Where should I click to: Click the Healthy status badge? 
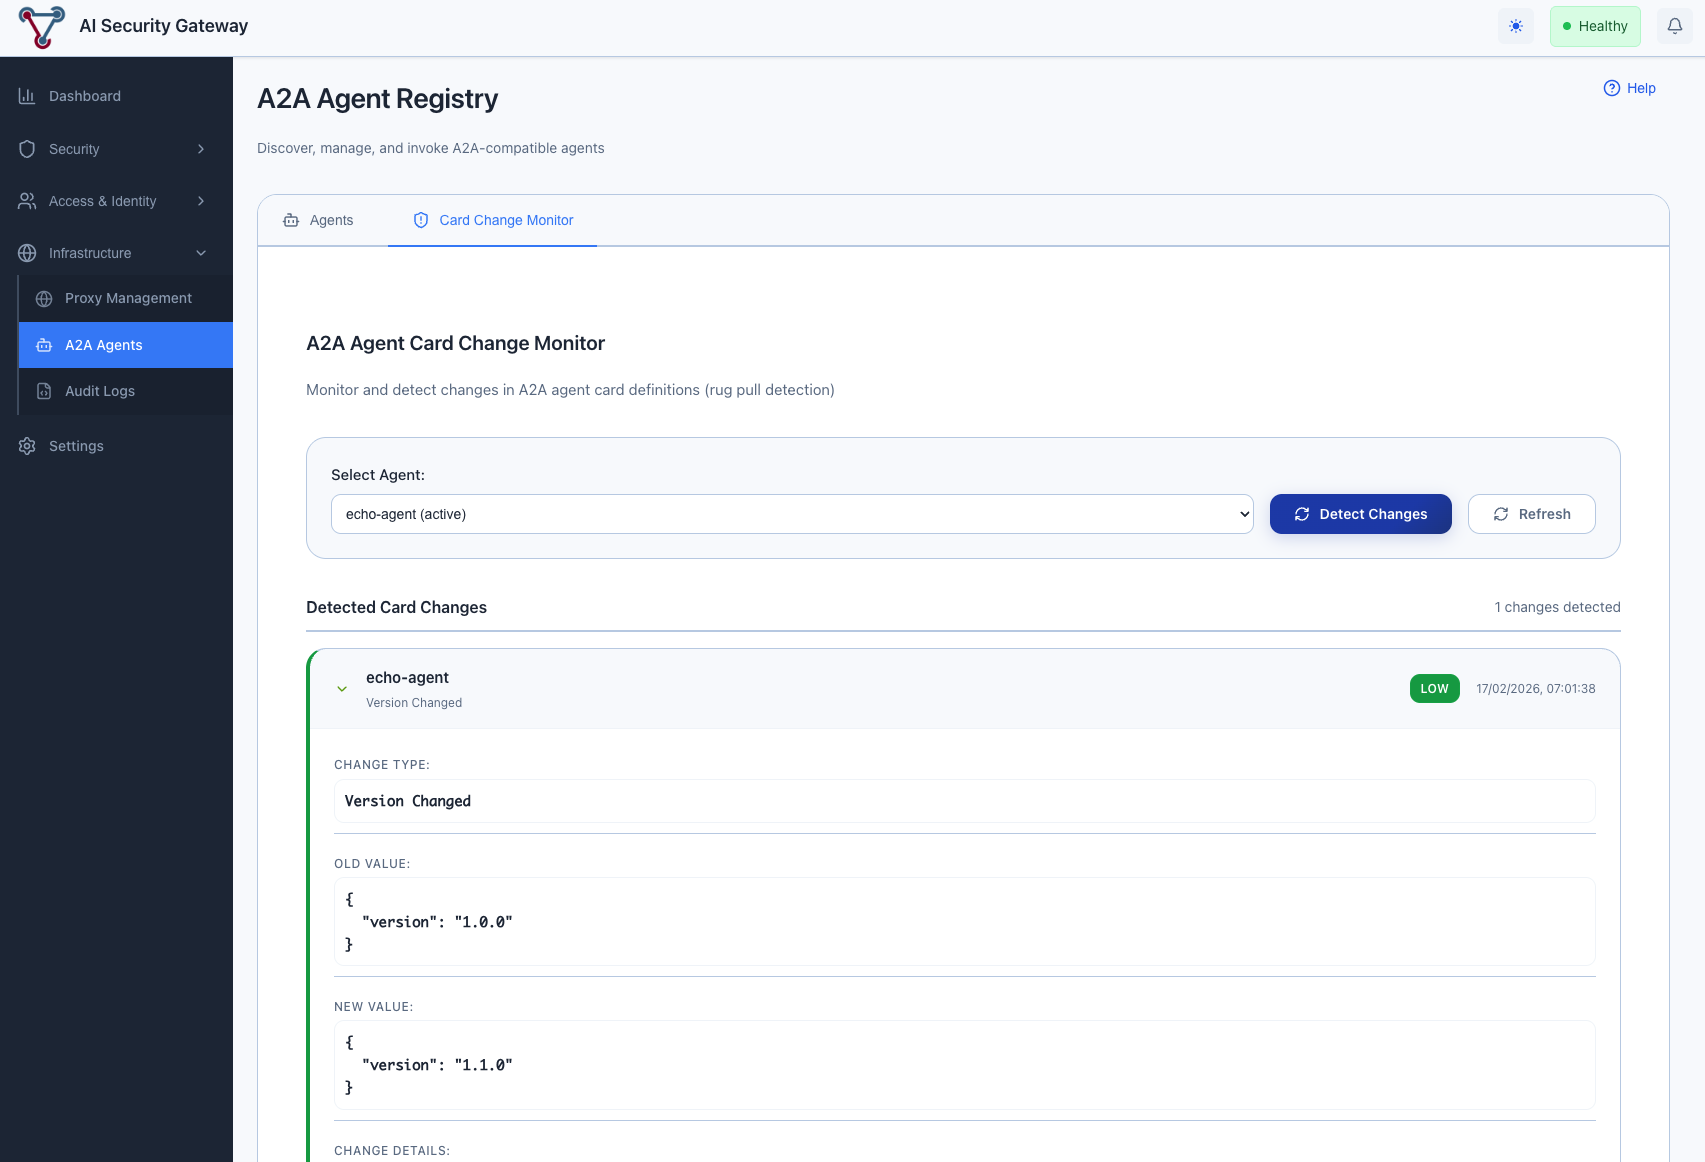point(1594,26)
